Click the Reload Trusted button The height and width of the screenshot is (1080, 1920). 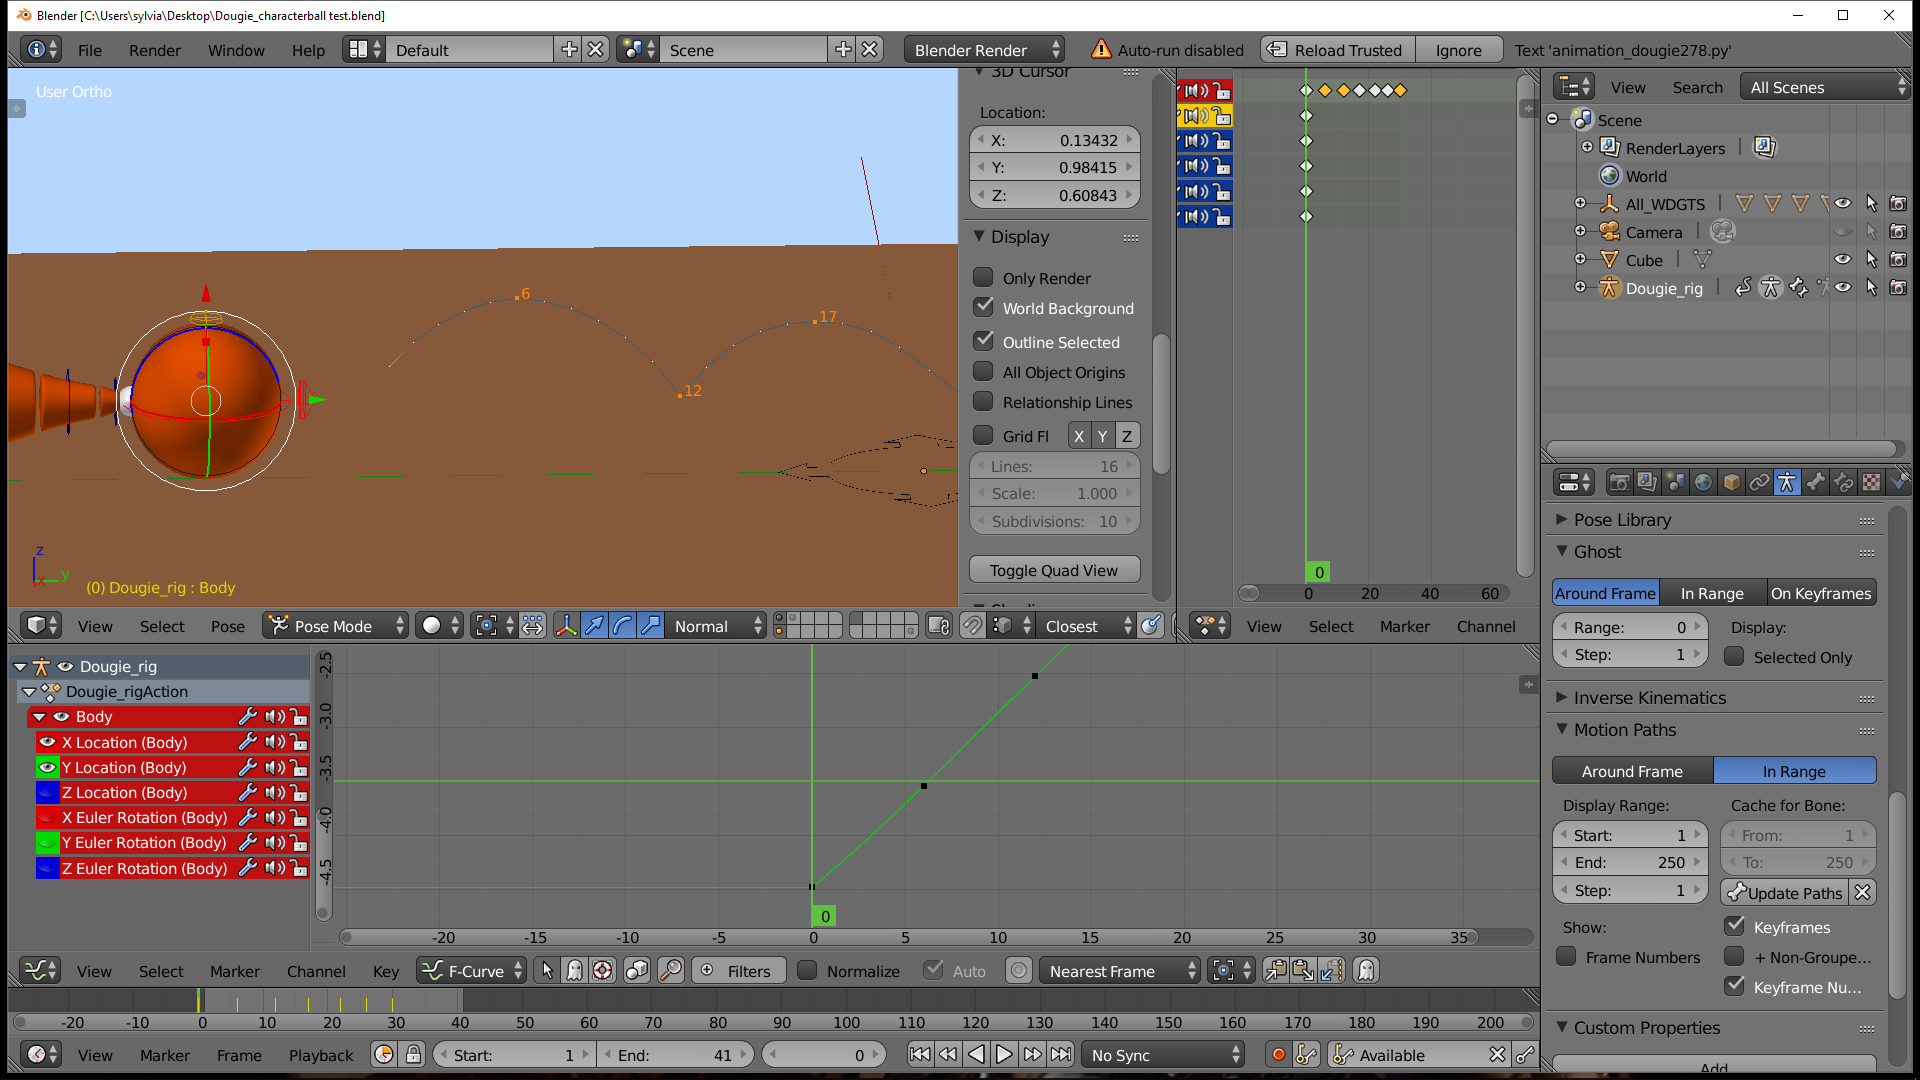pyautogui.click(x=1336, y=50)
